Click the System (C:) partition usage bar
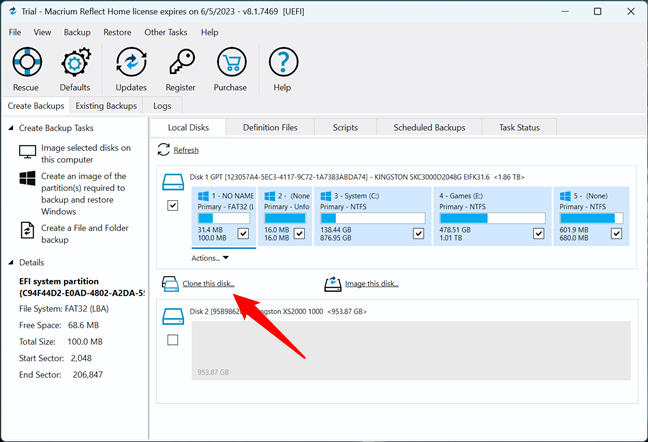This screenshot has width=648, height=442. tap(373, 218)
